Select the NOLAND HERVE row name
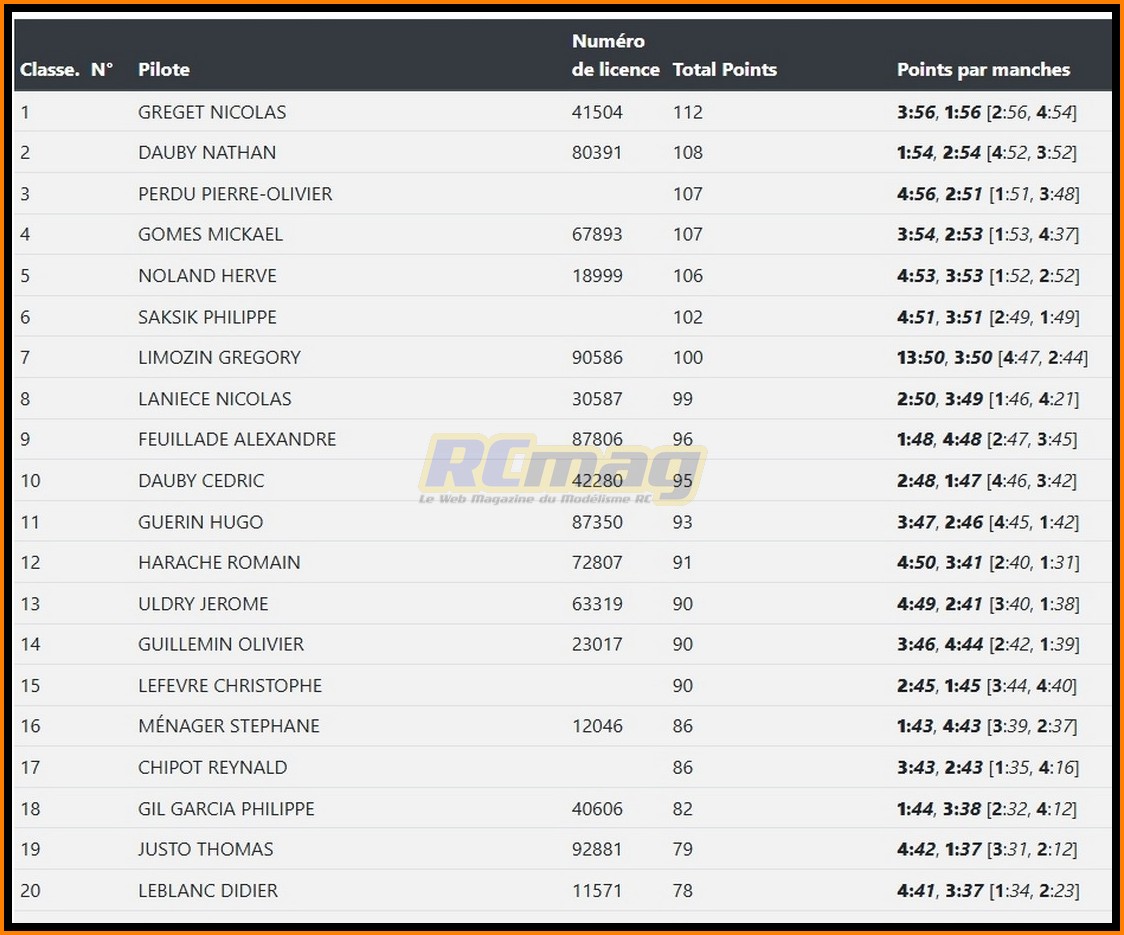 (x=207, y=276)
